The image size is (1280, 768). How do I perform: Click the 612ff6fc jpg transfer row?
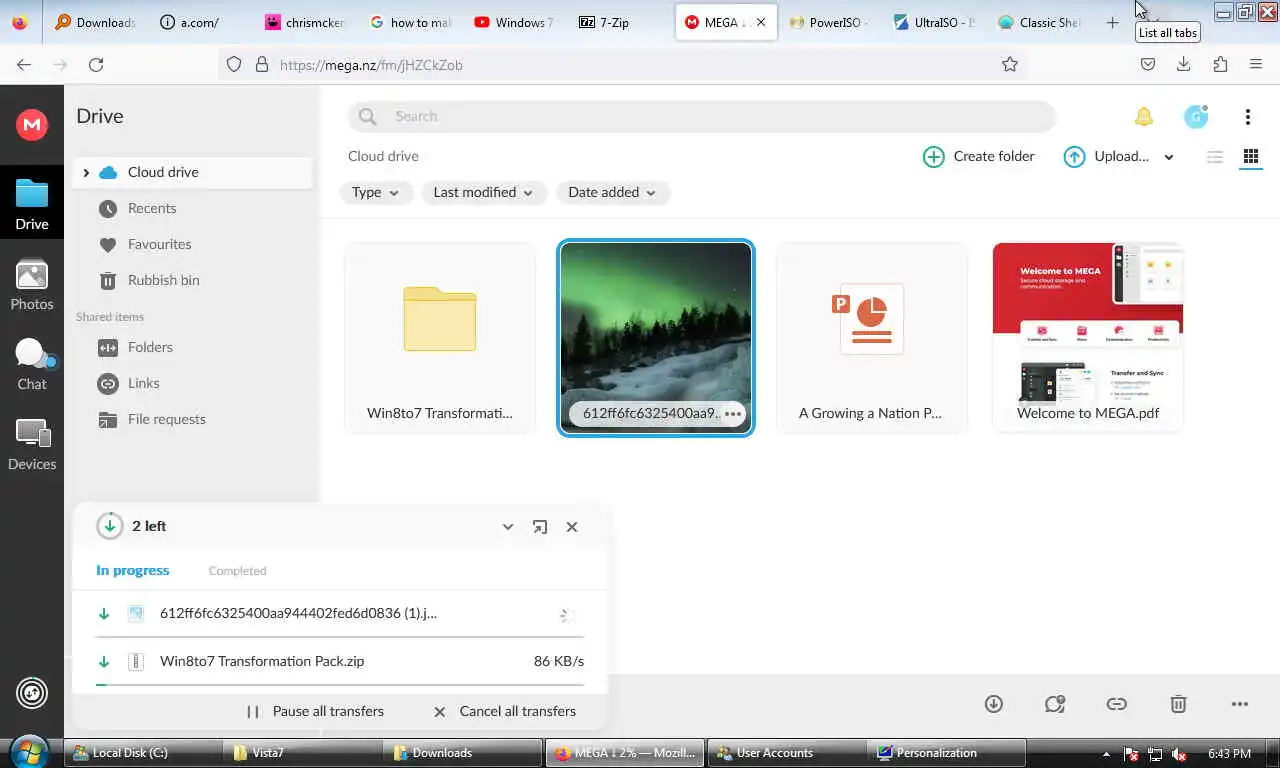[x=340, y=614]
